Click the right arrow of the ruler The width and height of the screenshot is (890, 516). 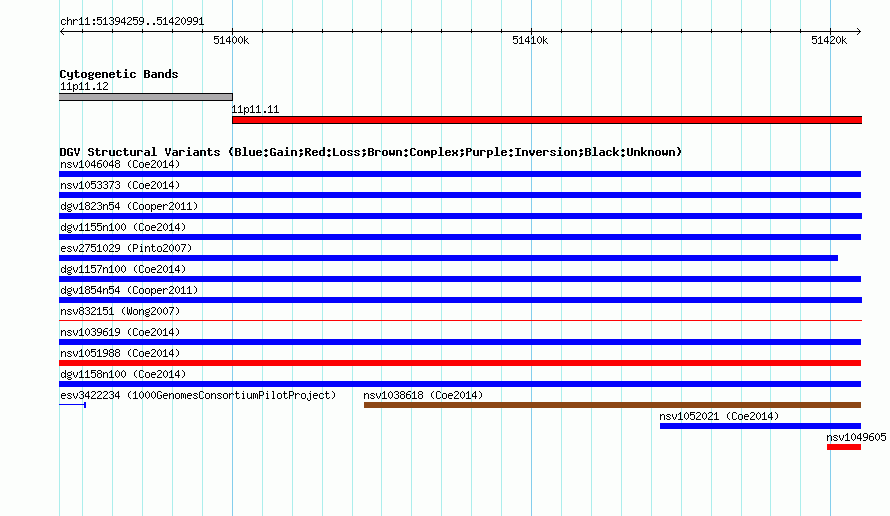pos(859,31)
